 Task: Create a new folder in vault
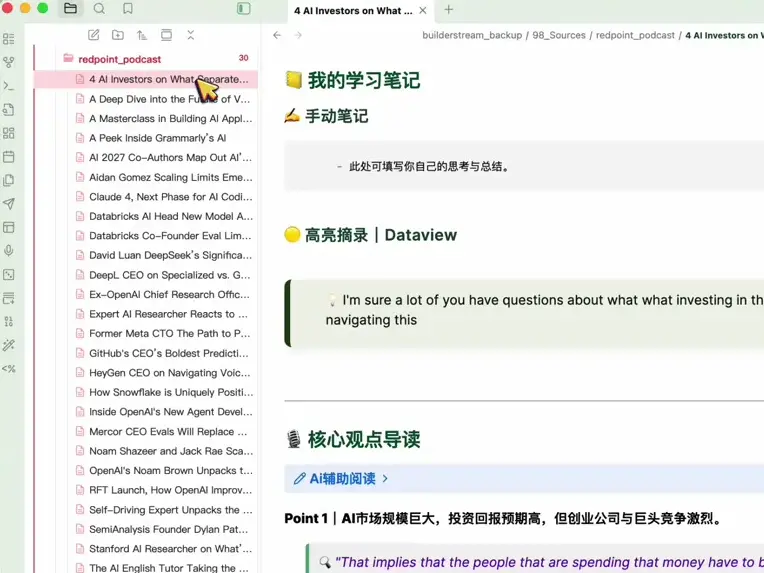pyautogui.click(x=118, y=35)
